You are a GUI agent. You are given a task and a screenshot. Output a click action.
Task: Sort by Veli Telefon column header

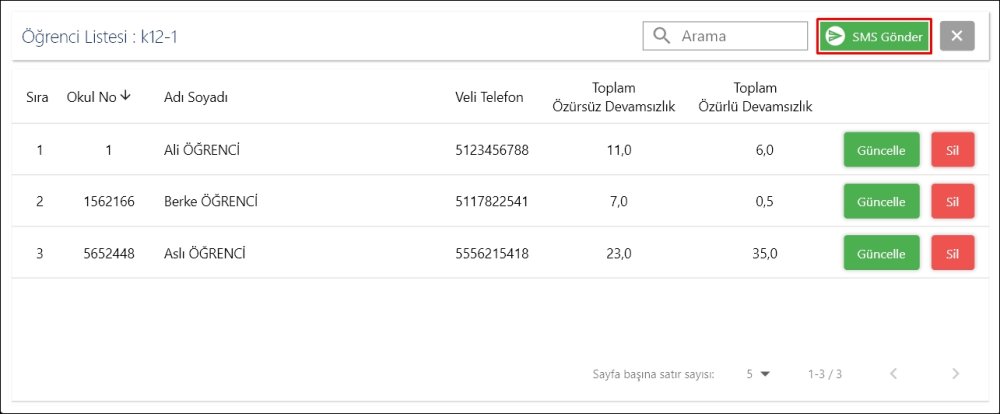[x=489, y=97]
